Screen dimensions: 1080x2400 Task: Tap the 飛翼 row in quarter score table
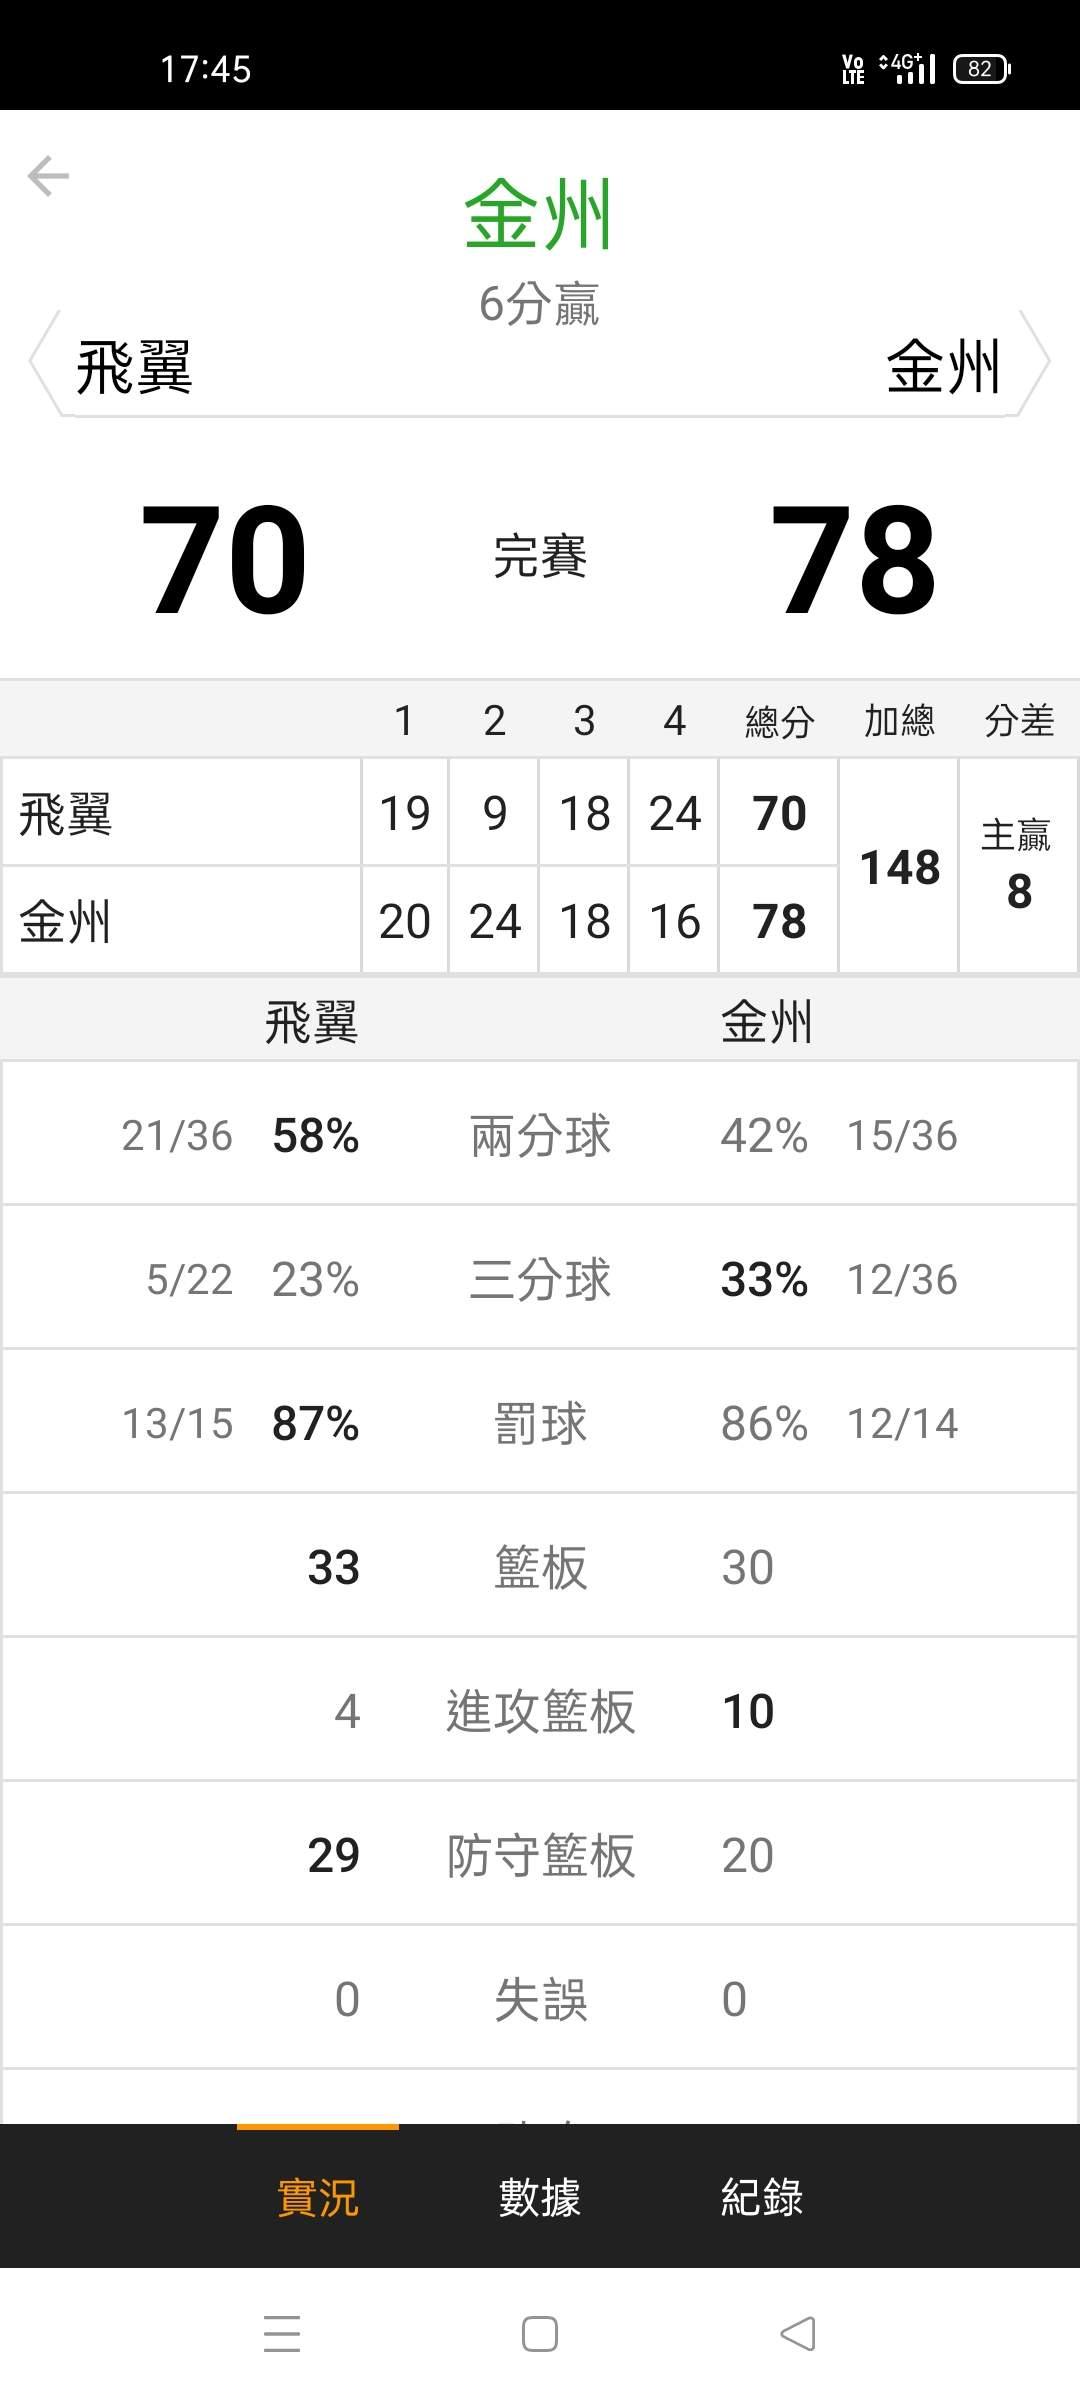point(420,813)
